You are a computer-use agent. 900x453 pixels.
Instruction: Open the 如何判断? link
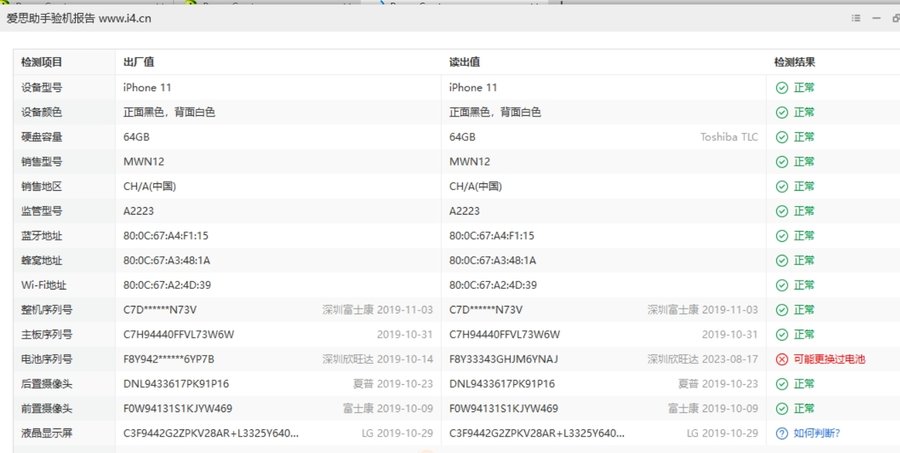(x=817, y=433)
